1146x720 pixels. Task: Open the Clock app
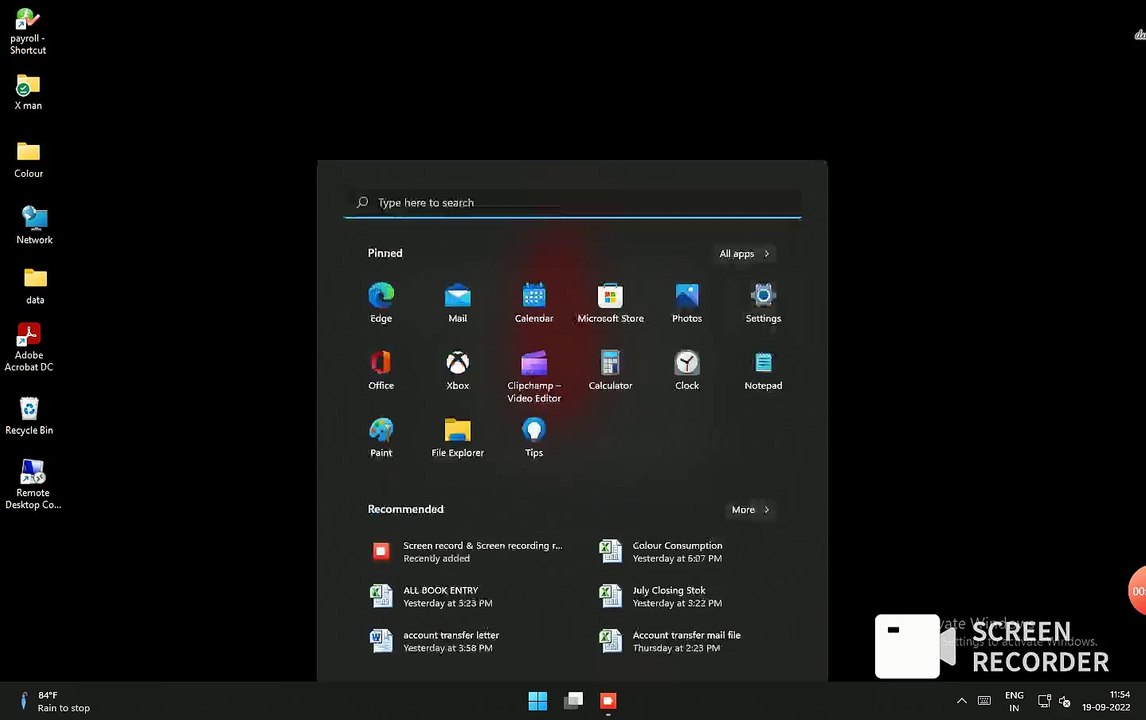click(686, 370)
